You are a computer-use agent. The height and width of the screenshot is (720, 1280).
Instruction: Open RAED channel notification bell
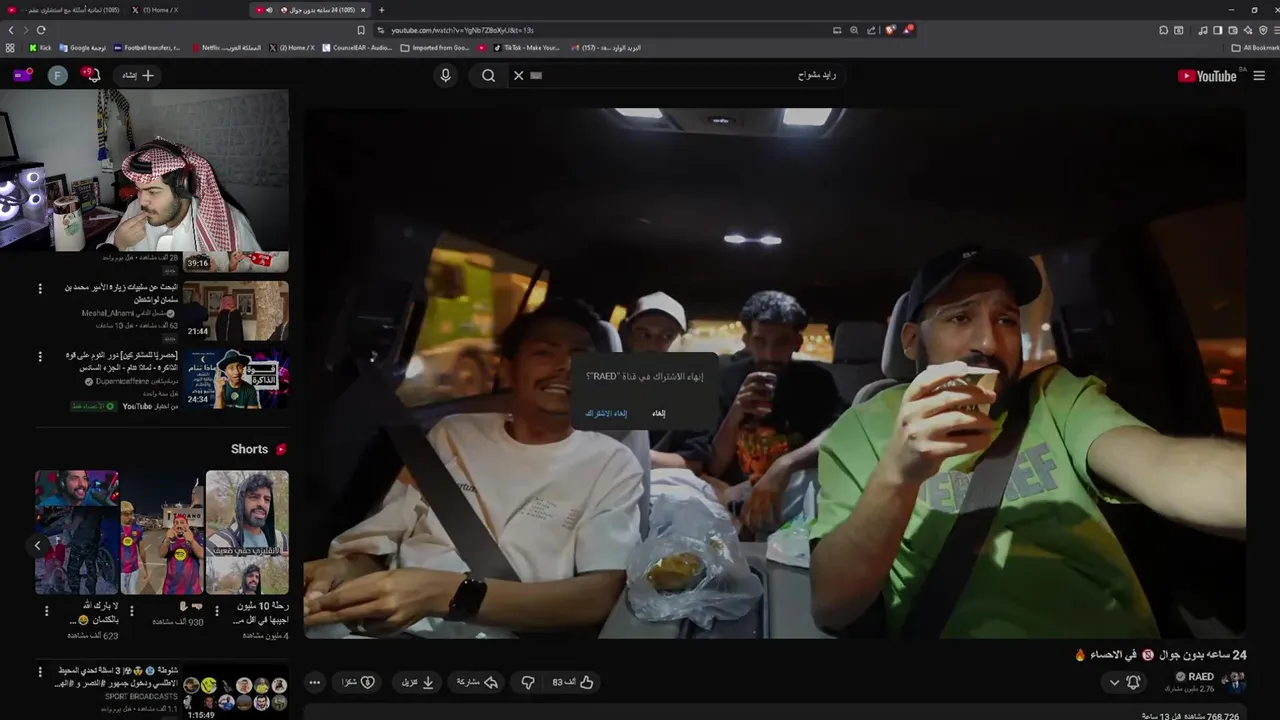(1134, 682)
